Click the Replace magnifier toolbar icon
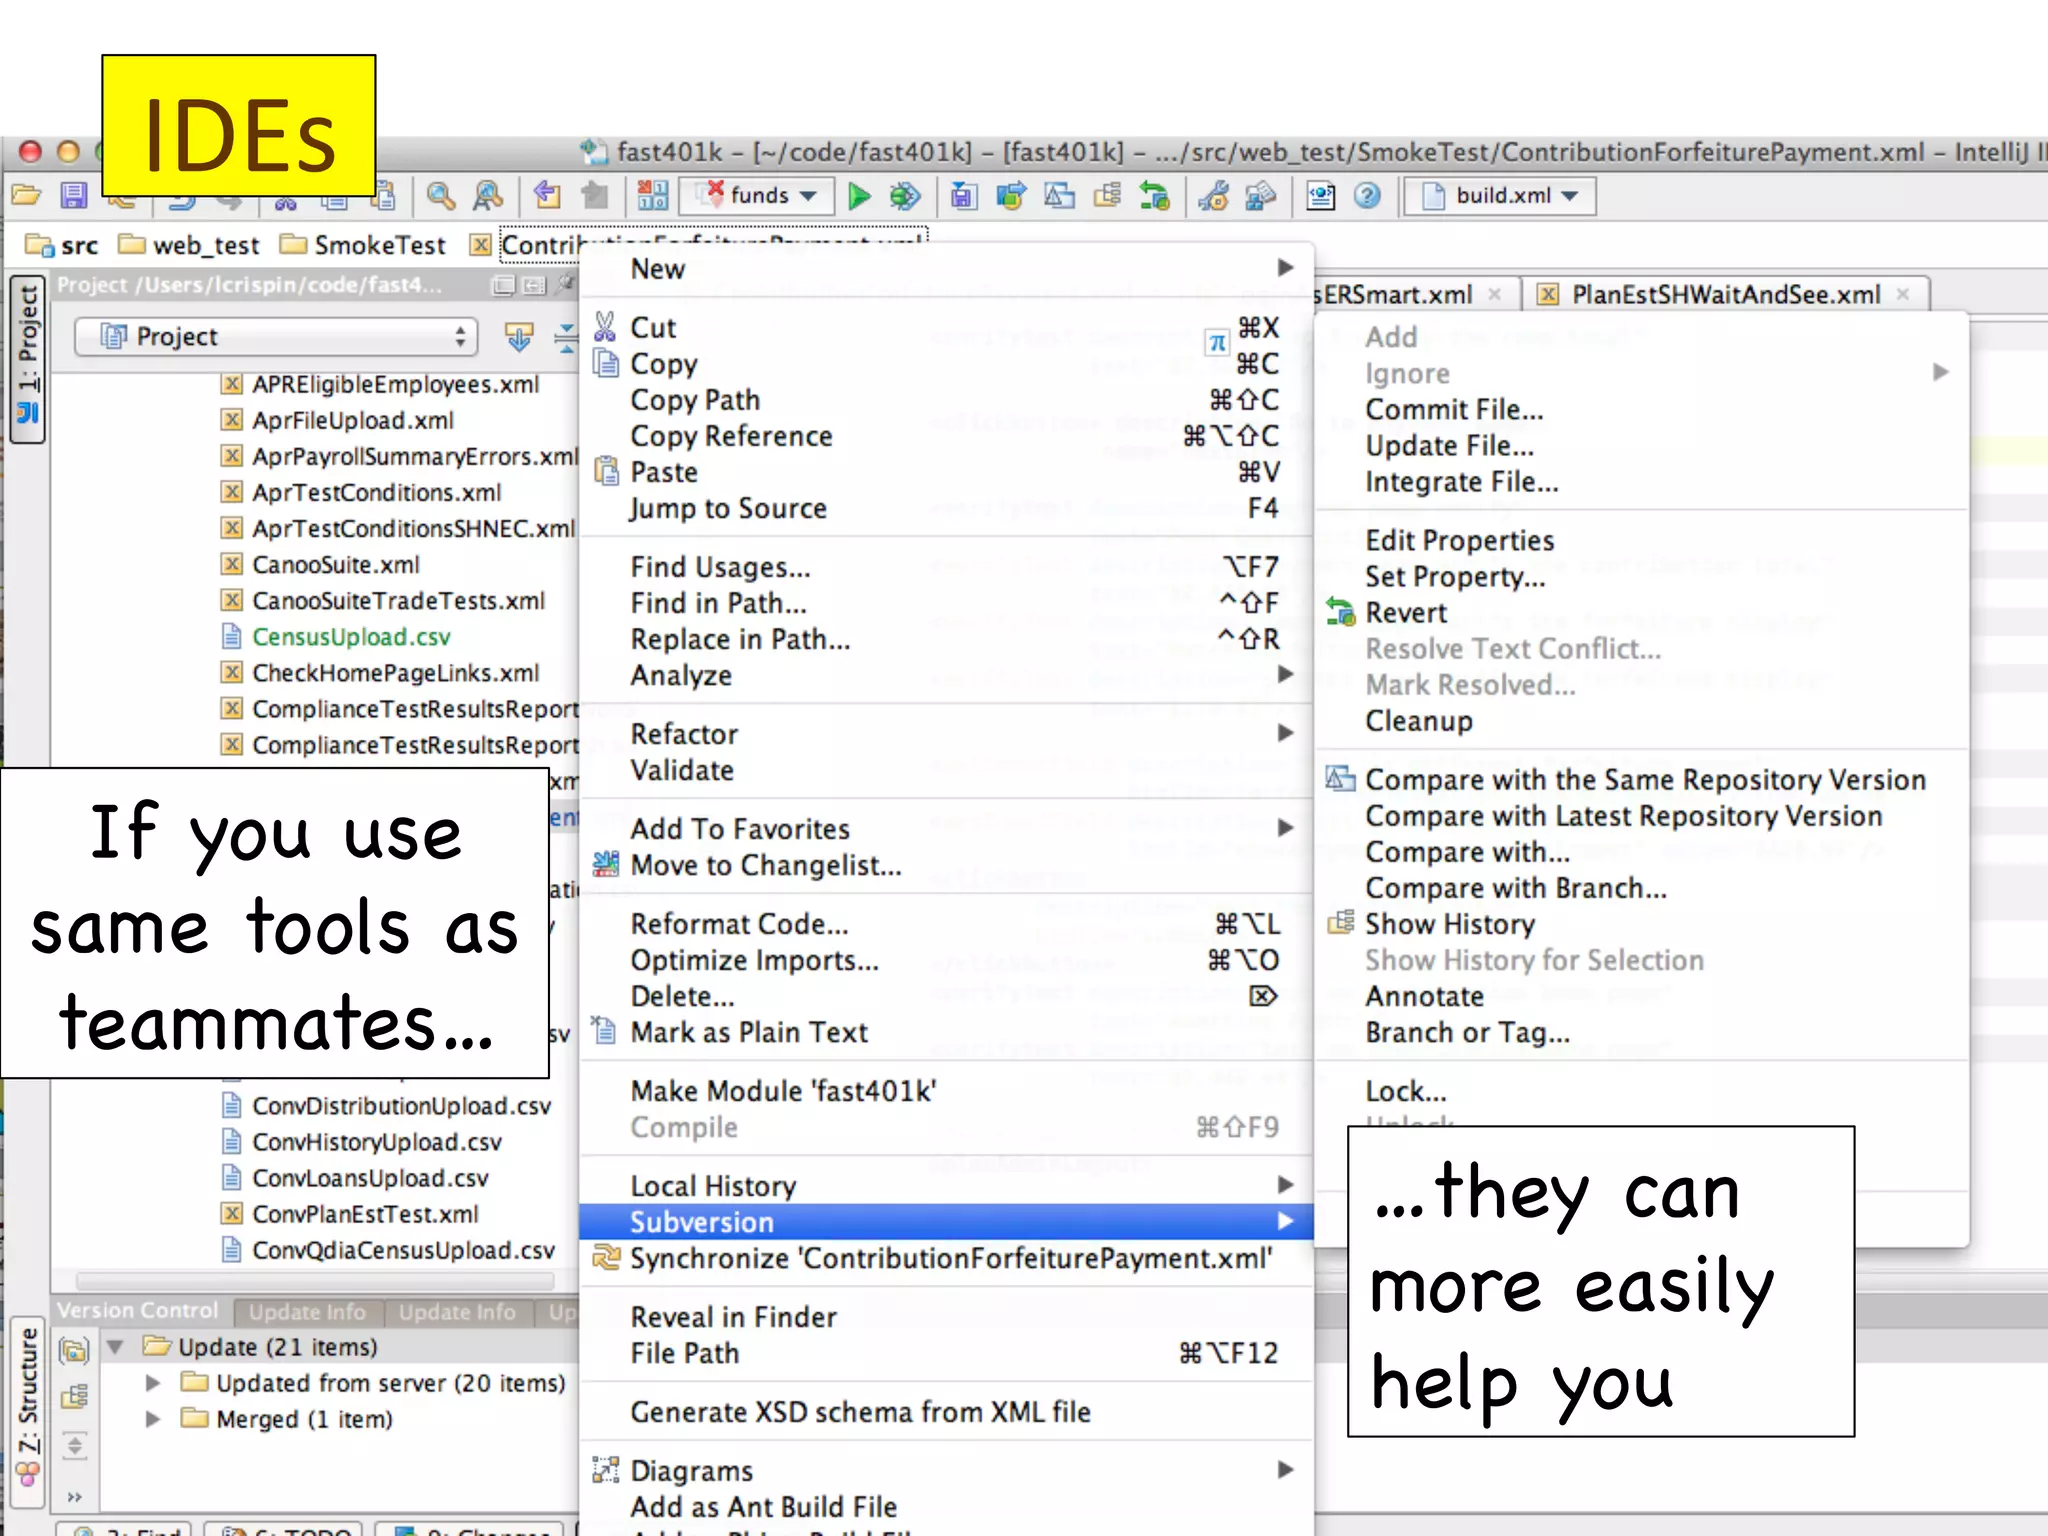 [488, 195]
